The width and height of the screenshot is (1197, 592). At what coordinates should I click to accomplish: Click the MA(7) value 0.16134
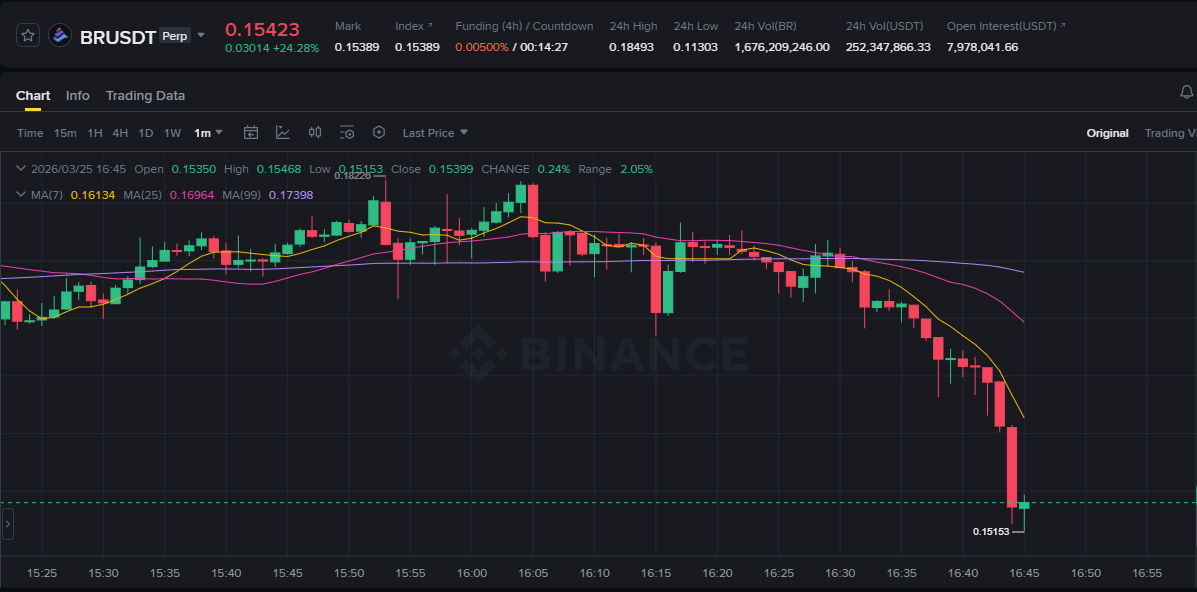click(92, 195)
